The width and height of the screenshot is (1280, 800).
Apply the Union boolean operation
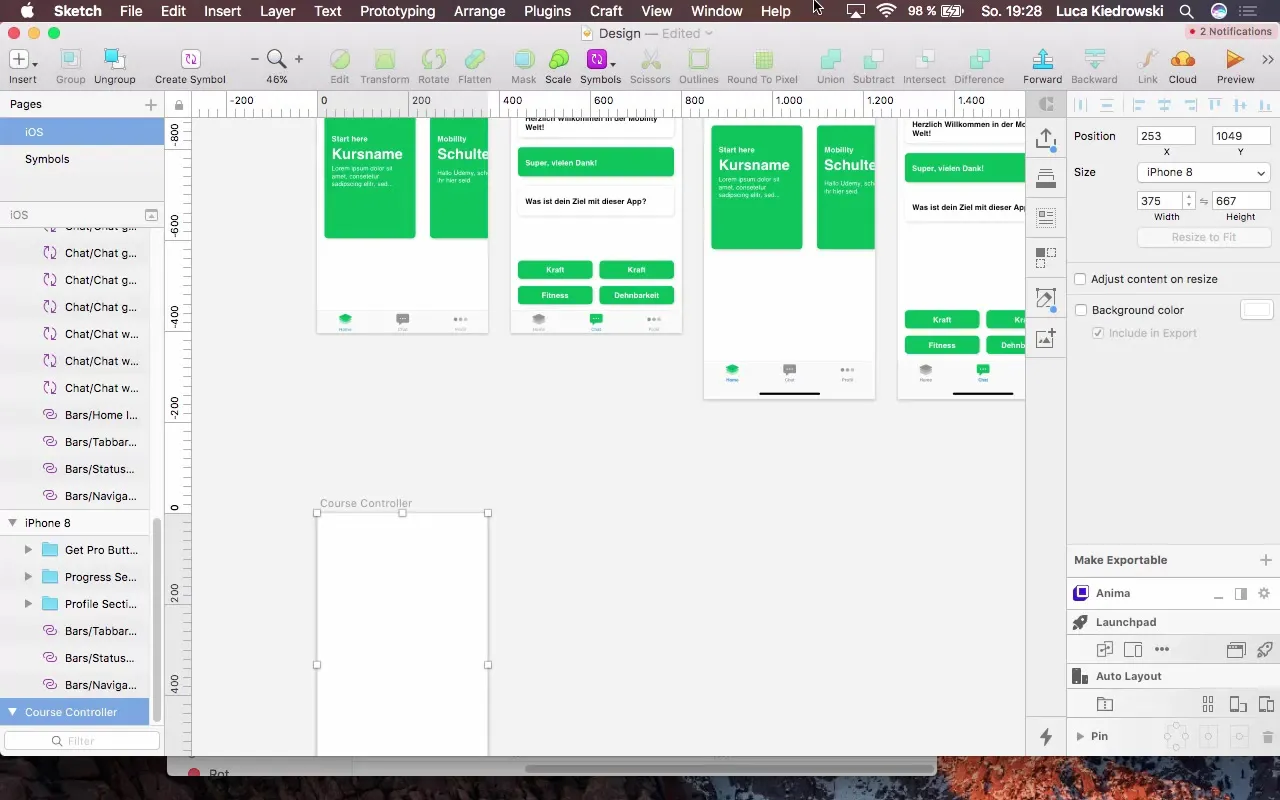[x=830, y=60]
